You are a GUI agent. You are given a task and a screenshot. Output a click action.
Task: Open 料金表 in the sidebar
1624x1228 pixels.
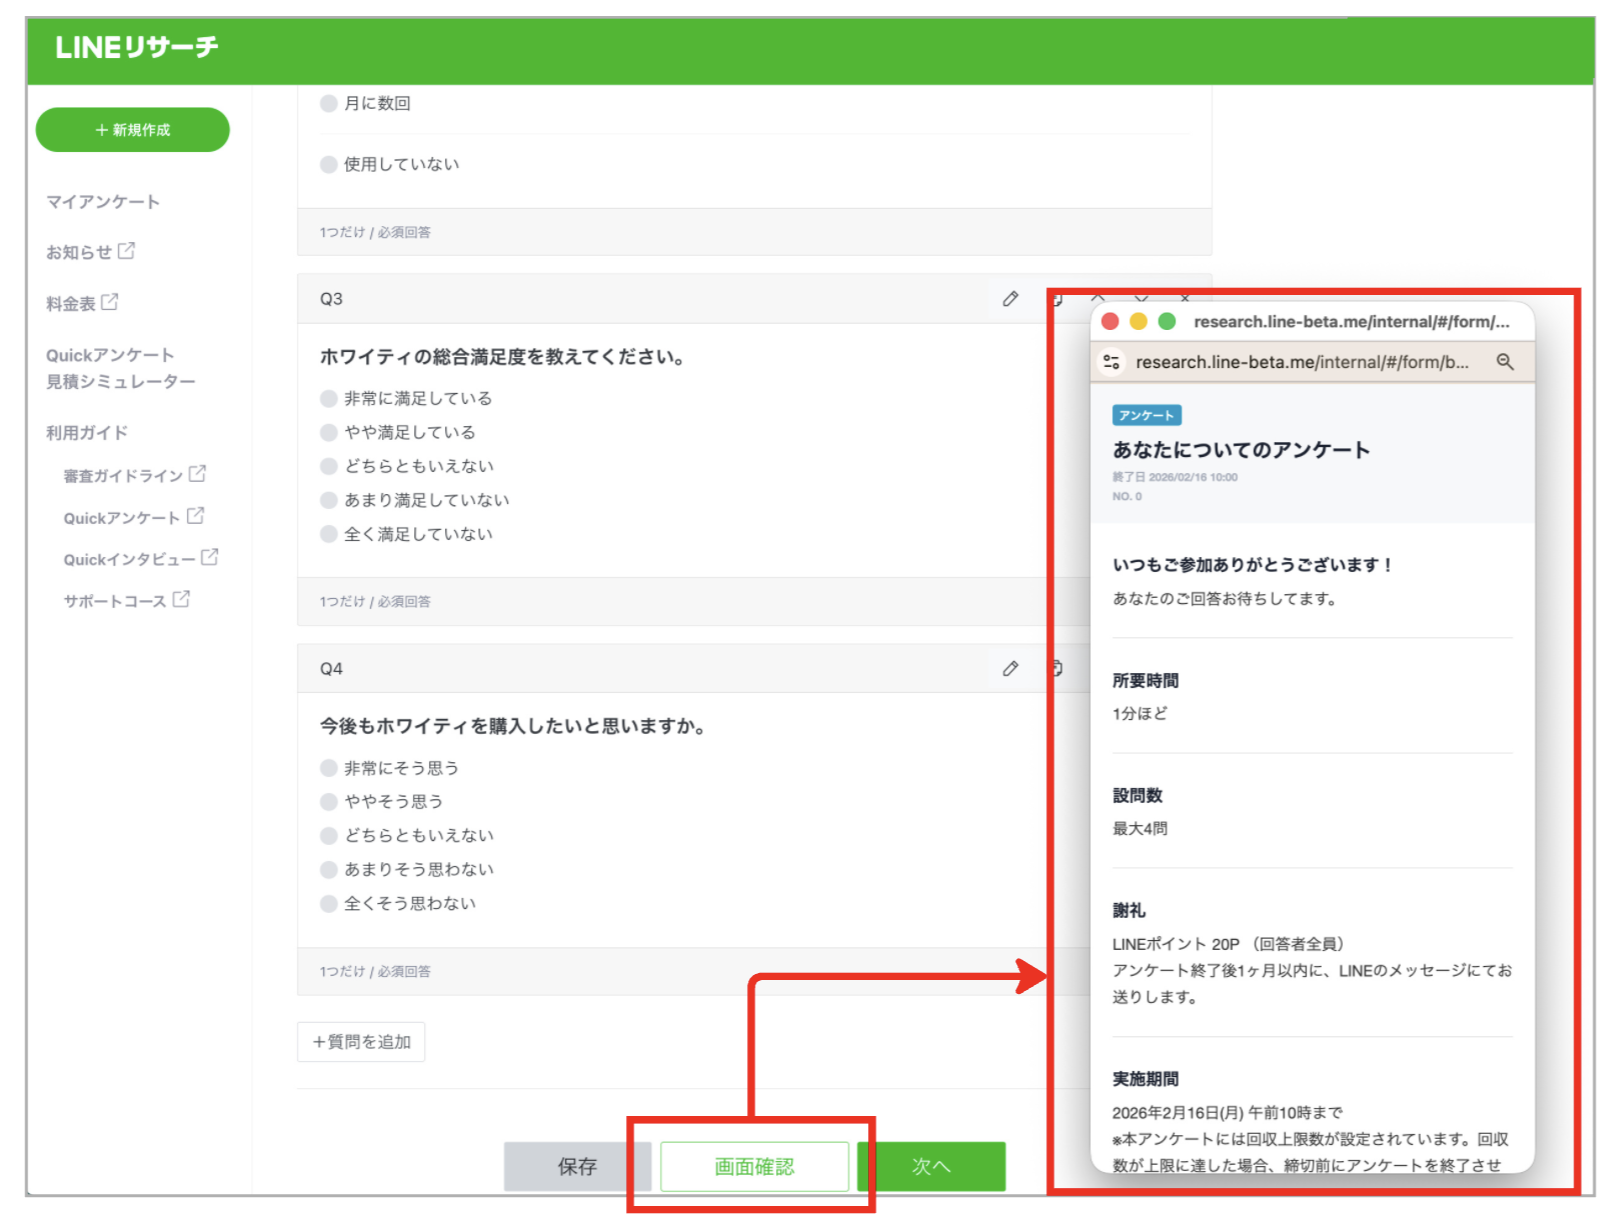71,303
